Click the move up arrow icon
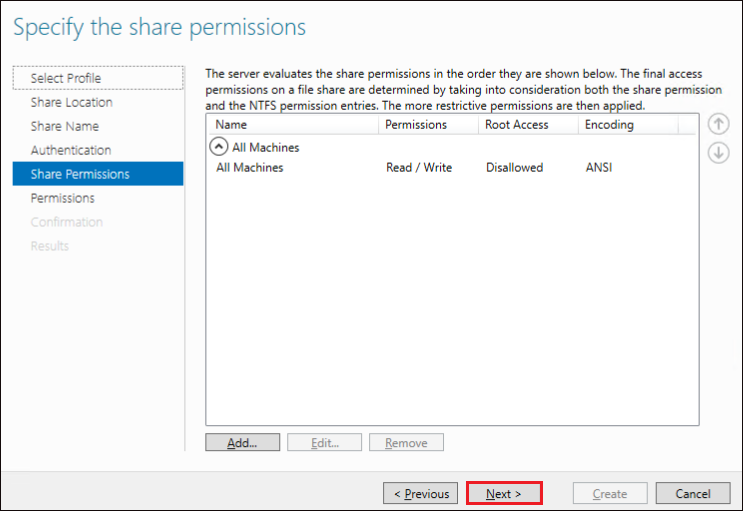743x511 pixels. [x=718, y=124]
